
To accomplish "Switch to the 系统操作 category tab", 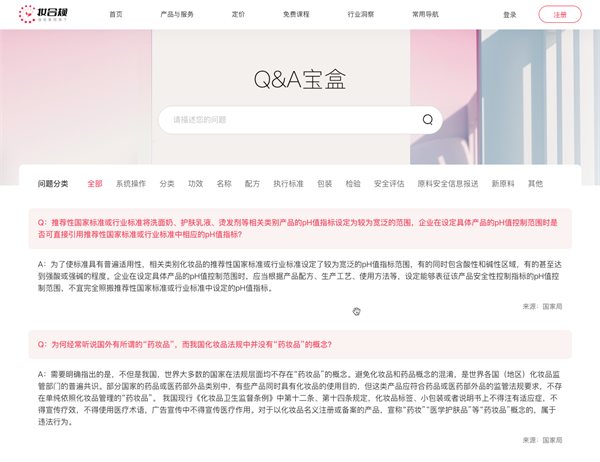I will 131,184.
